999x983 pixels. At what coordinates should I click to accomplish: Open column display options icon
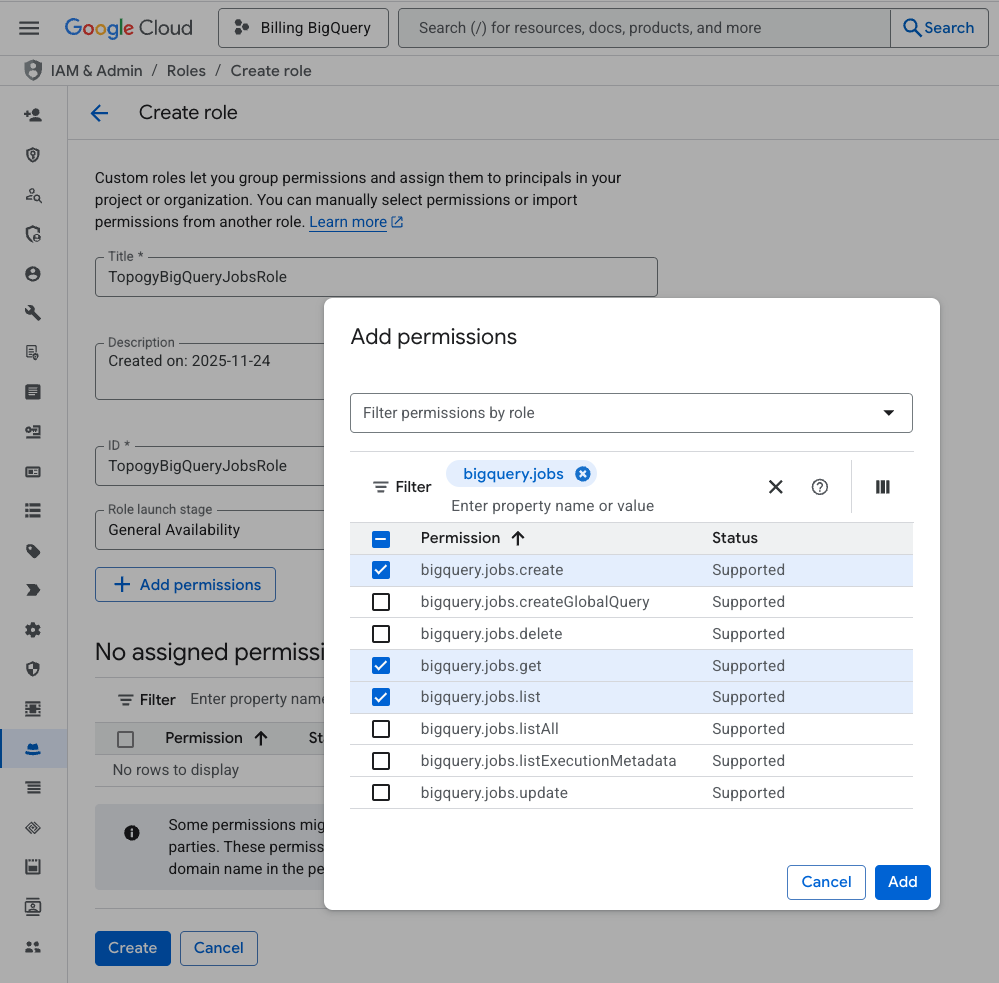pyautogui.click(x=882, y=487)
